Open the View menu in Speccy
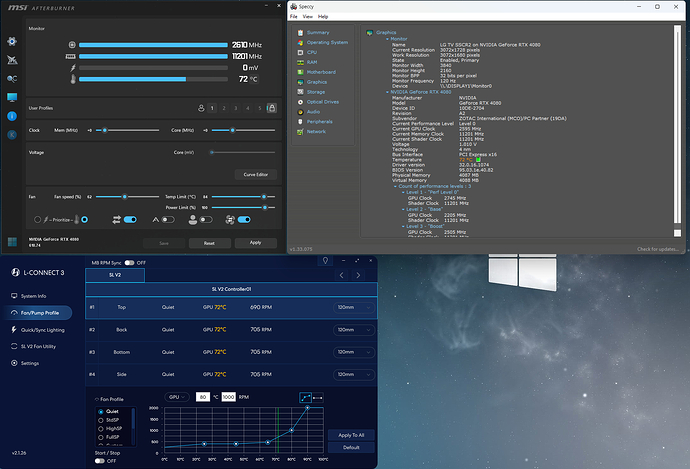Image resolution: width=690 pixels, height=469 pixels. point(308,17)
